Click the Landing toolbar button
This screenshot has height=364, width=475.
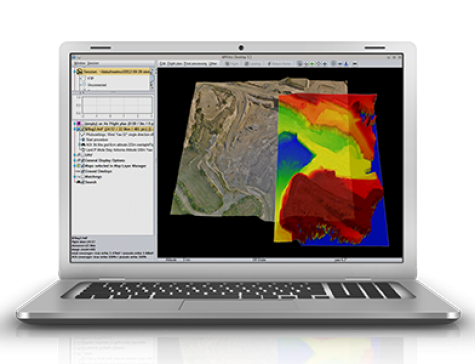[253, 64]
